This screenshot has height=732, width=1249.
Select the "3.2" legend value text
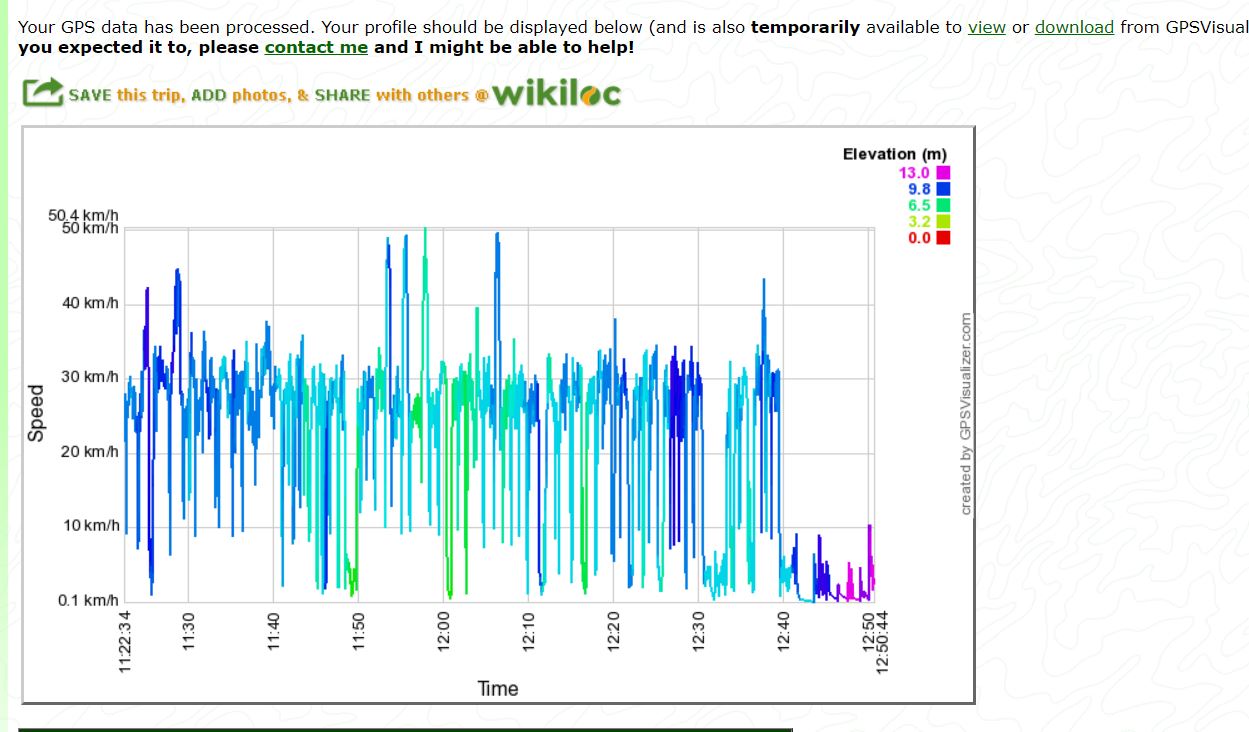919,221
